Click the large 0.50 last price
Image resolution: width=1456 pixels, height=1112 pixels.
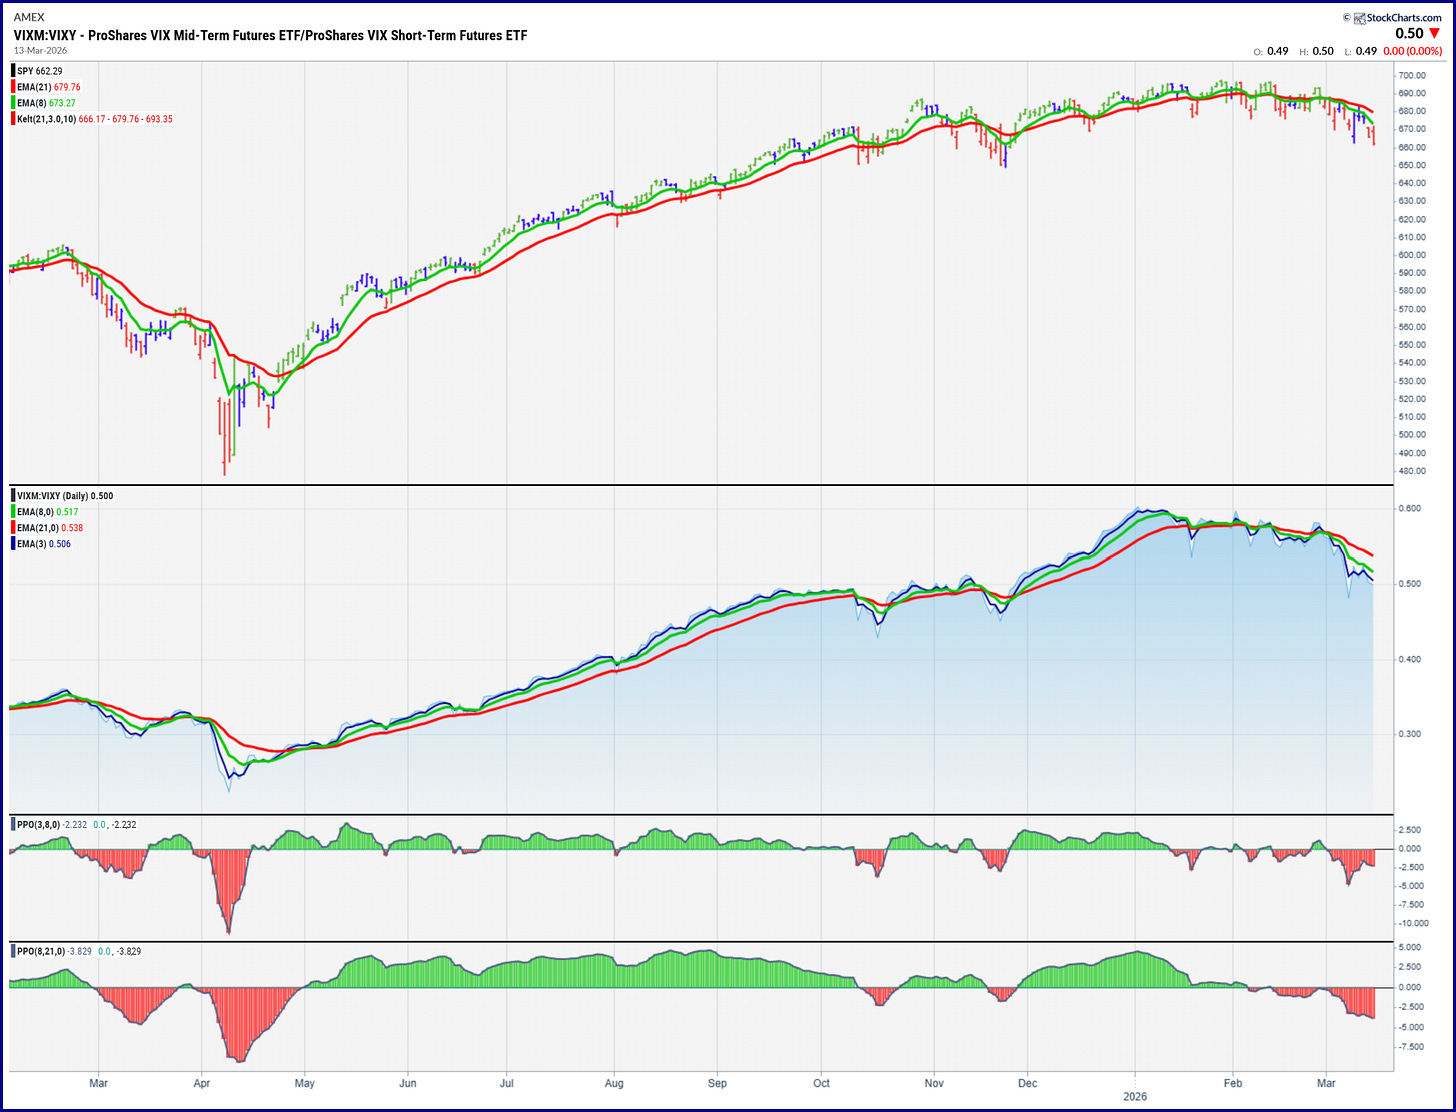(x=1409, y=34)
